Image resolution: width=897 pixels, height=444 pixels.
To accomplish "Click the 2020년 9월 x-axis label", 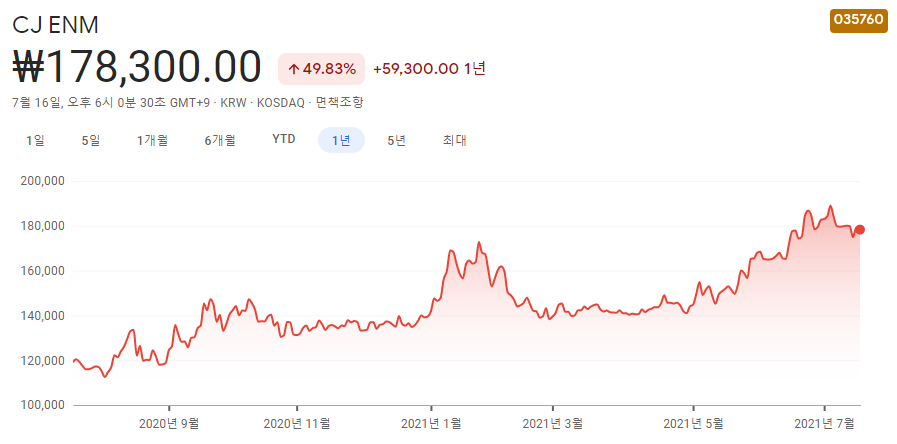I will tap(169, 424).
